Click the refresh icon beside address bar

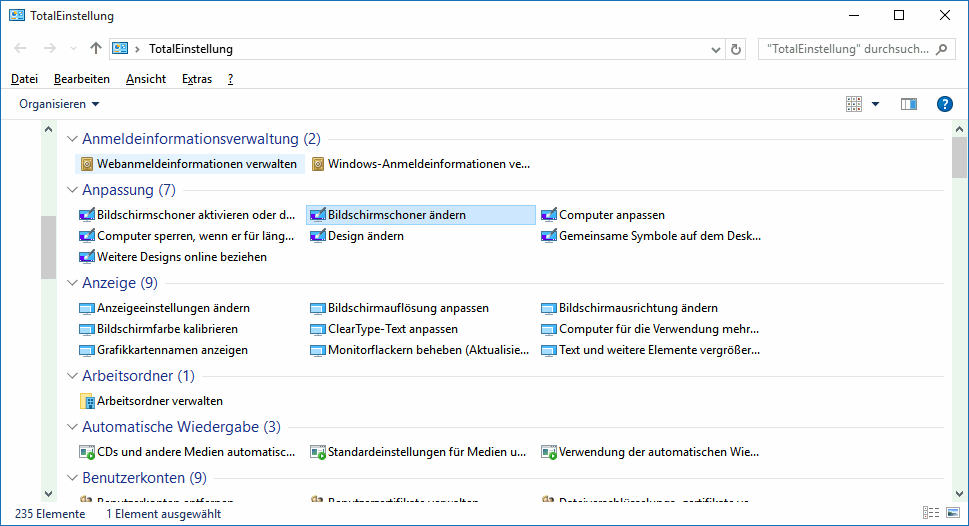click(x=737, y=48)
